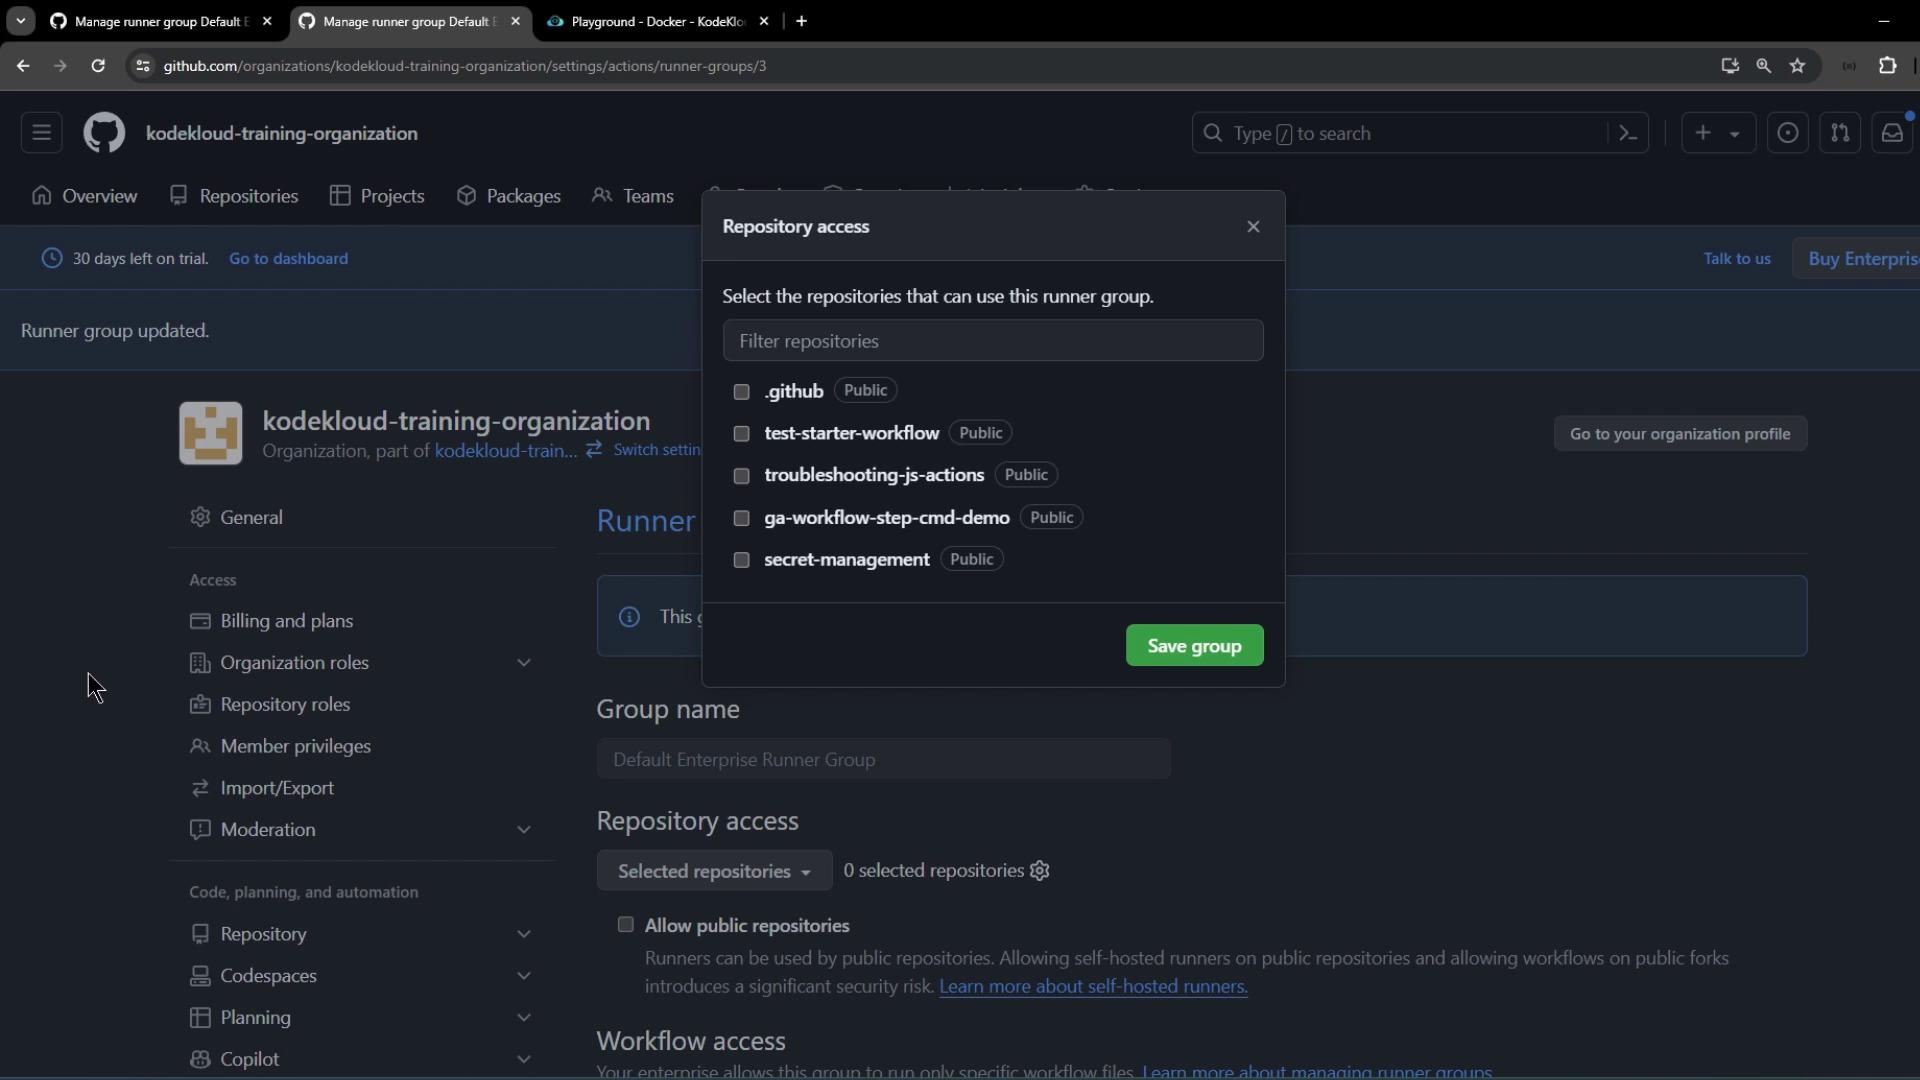The width and height of the screenshot is (1920, 1080).
Task: Bookmark page with star icon
Action: pyautogui.click(x=1797, y=66)
